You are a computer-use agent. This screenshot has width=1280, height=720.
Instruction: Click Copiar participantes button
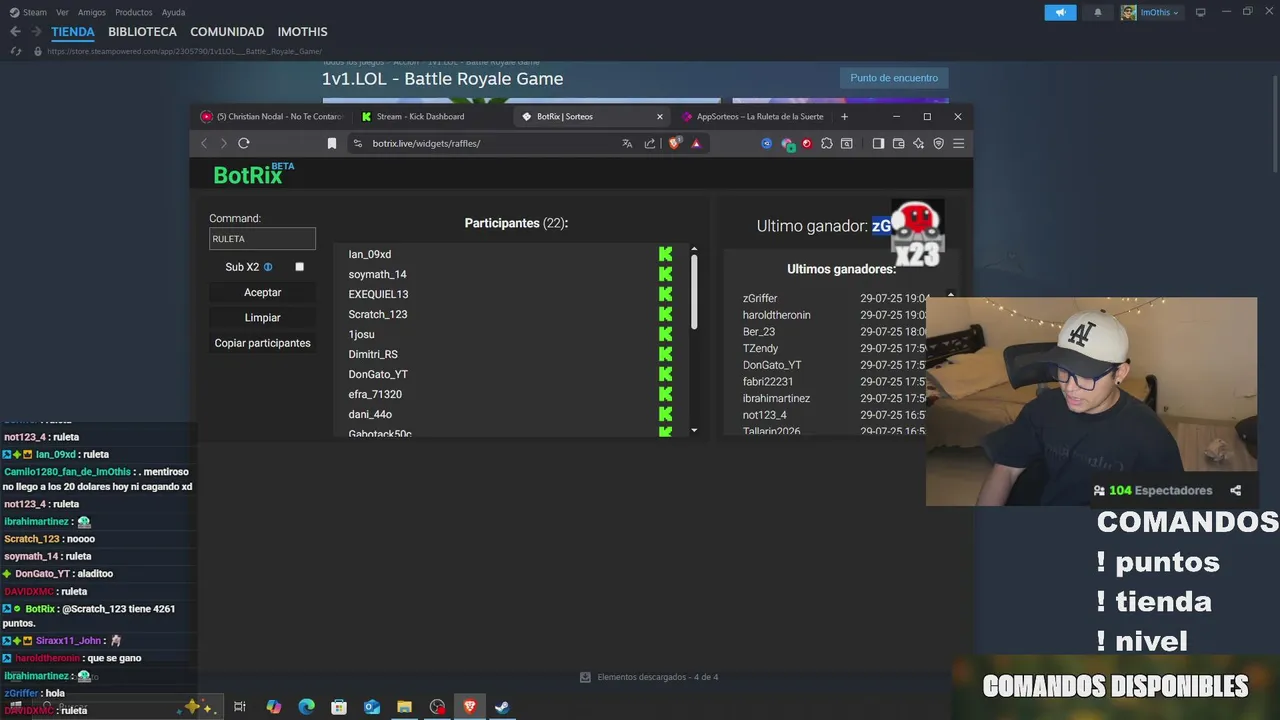coord(263,343)
